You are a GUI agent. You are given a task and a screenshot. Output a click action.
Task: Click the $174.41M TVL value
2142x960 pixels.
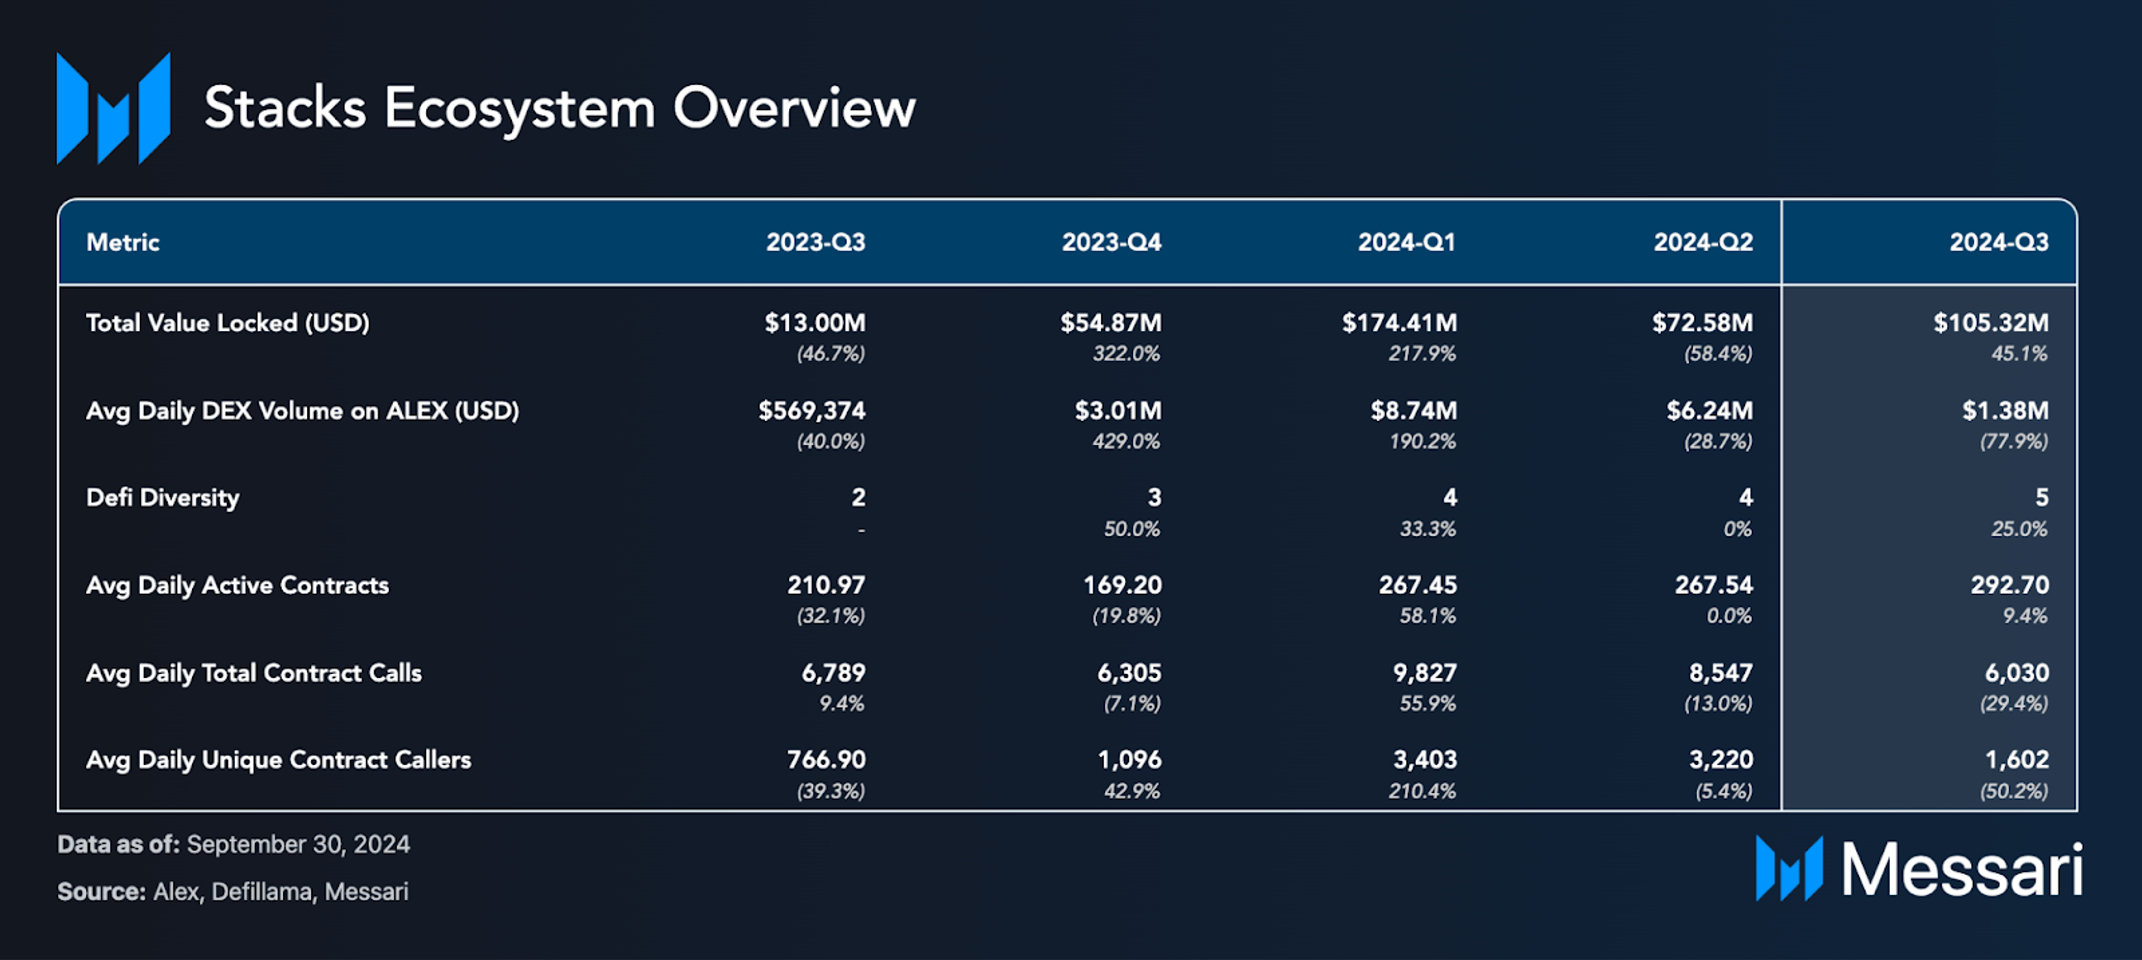1400,323
